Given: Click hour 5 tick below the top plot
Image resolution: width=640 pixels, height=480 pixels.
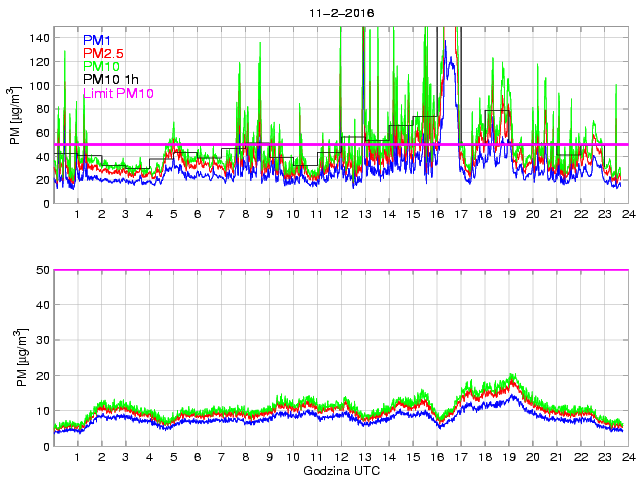Looking at the screenshot, I should [173, 215].
